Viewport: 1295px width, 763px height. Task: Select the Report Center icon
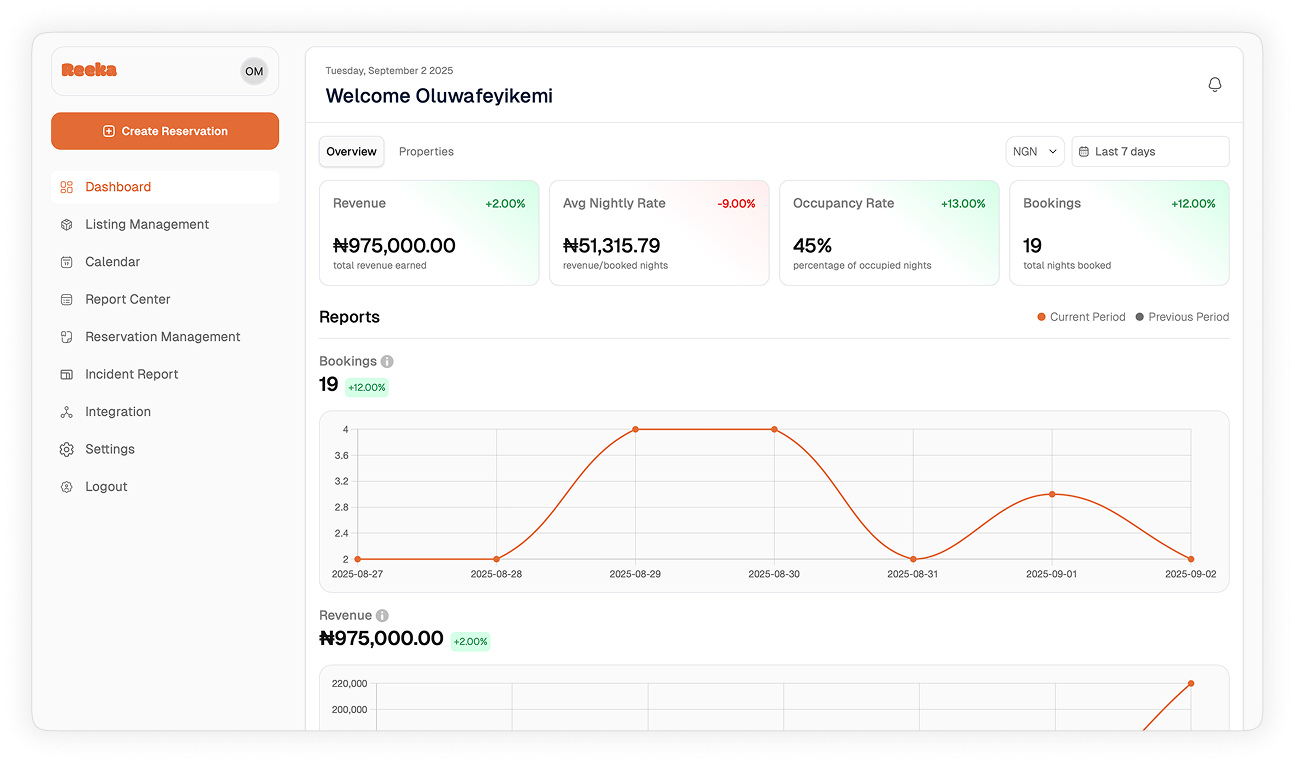point(66,299)
